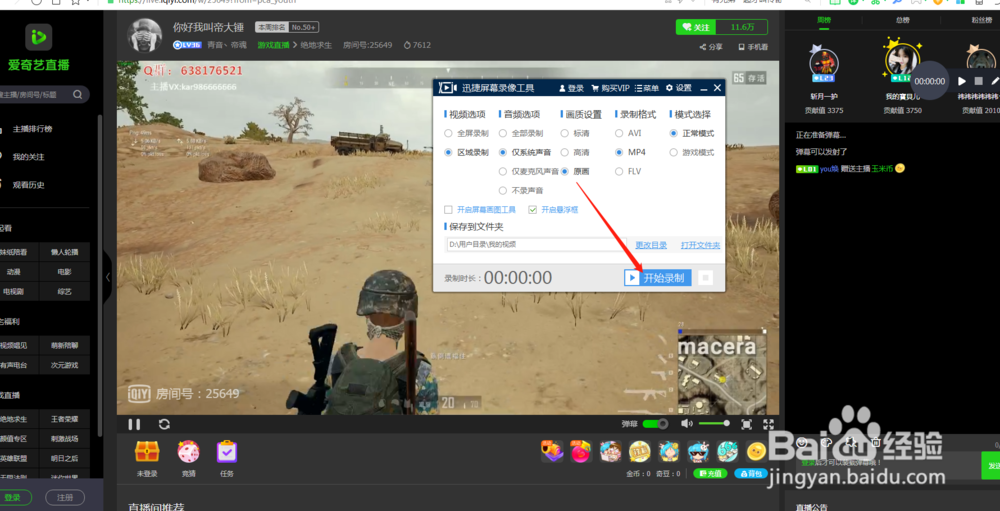1000x511 pixels.
Task: Click stop on the floating recorder bar
Action: point(978,81)
